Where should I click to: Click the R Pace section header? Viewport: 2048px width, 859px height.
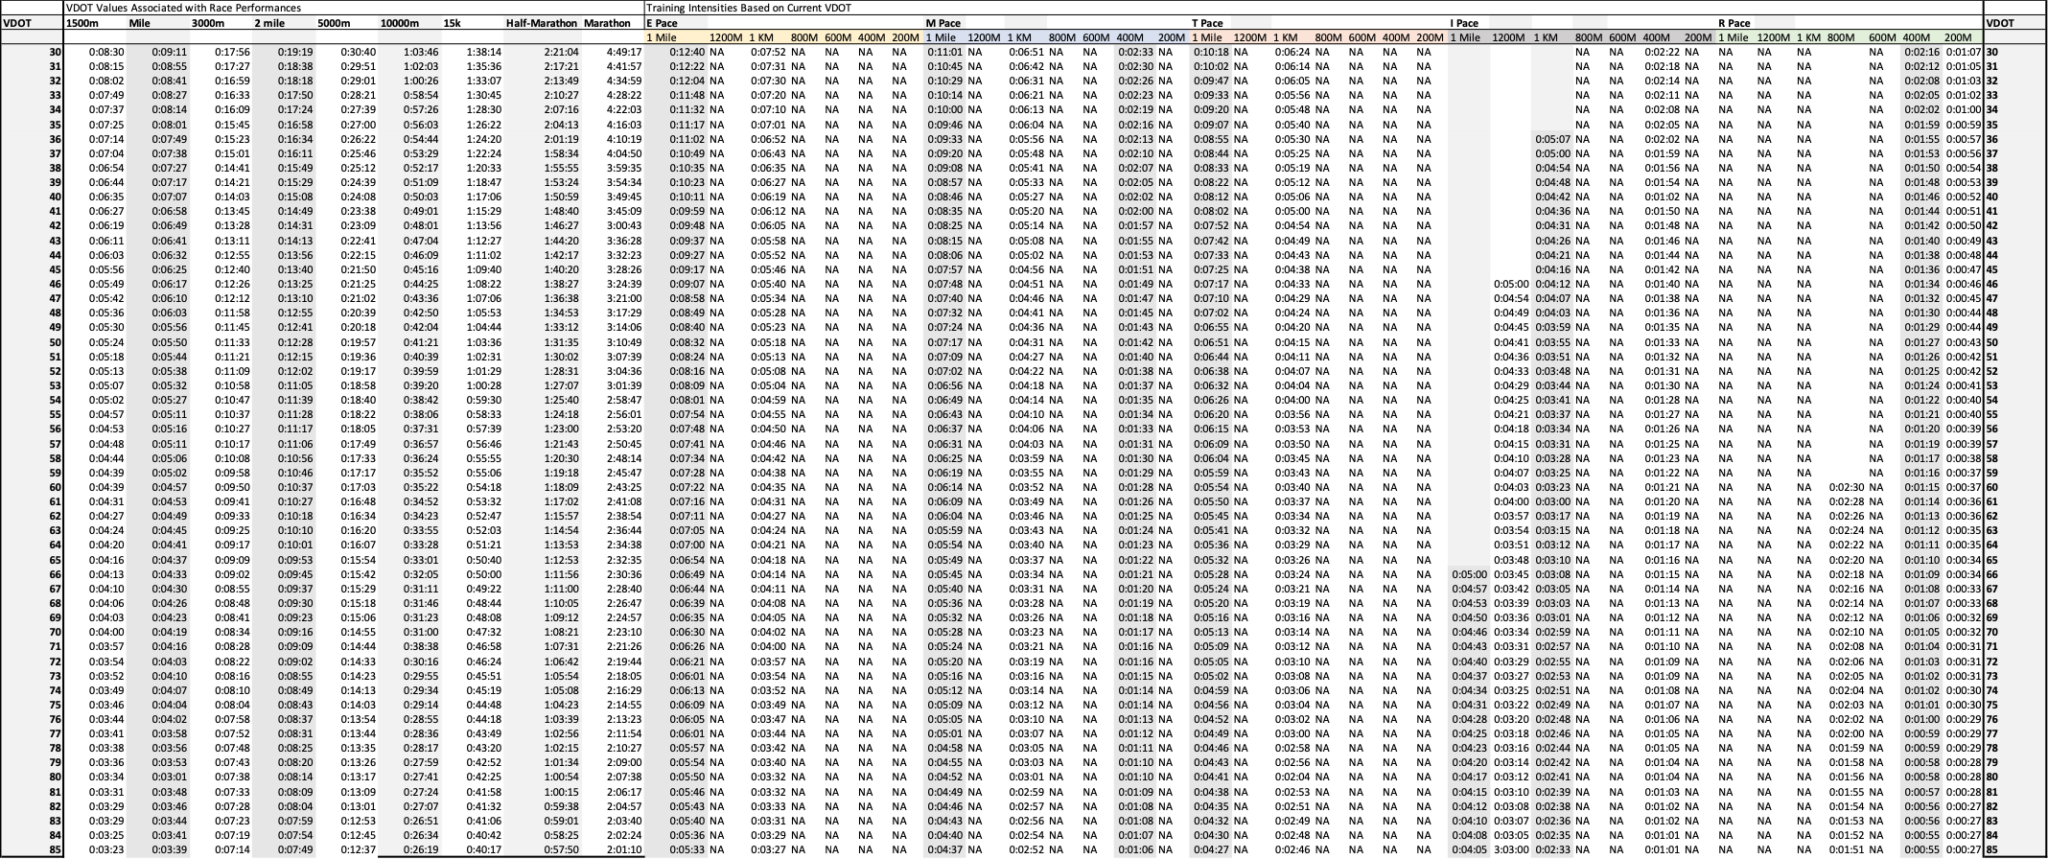click(1734, 23)
